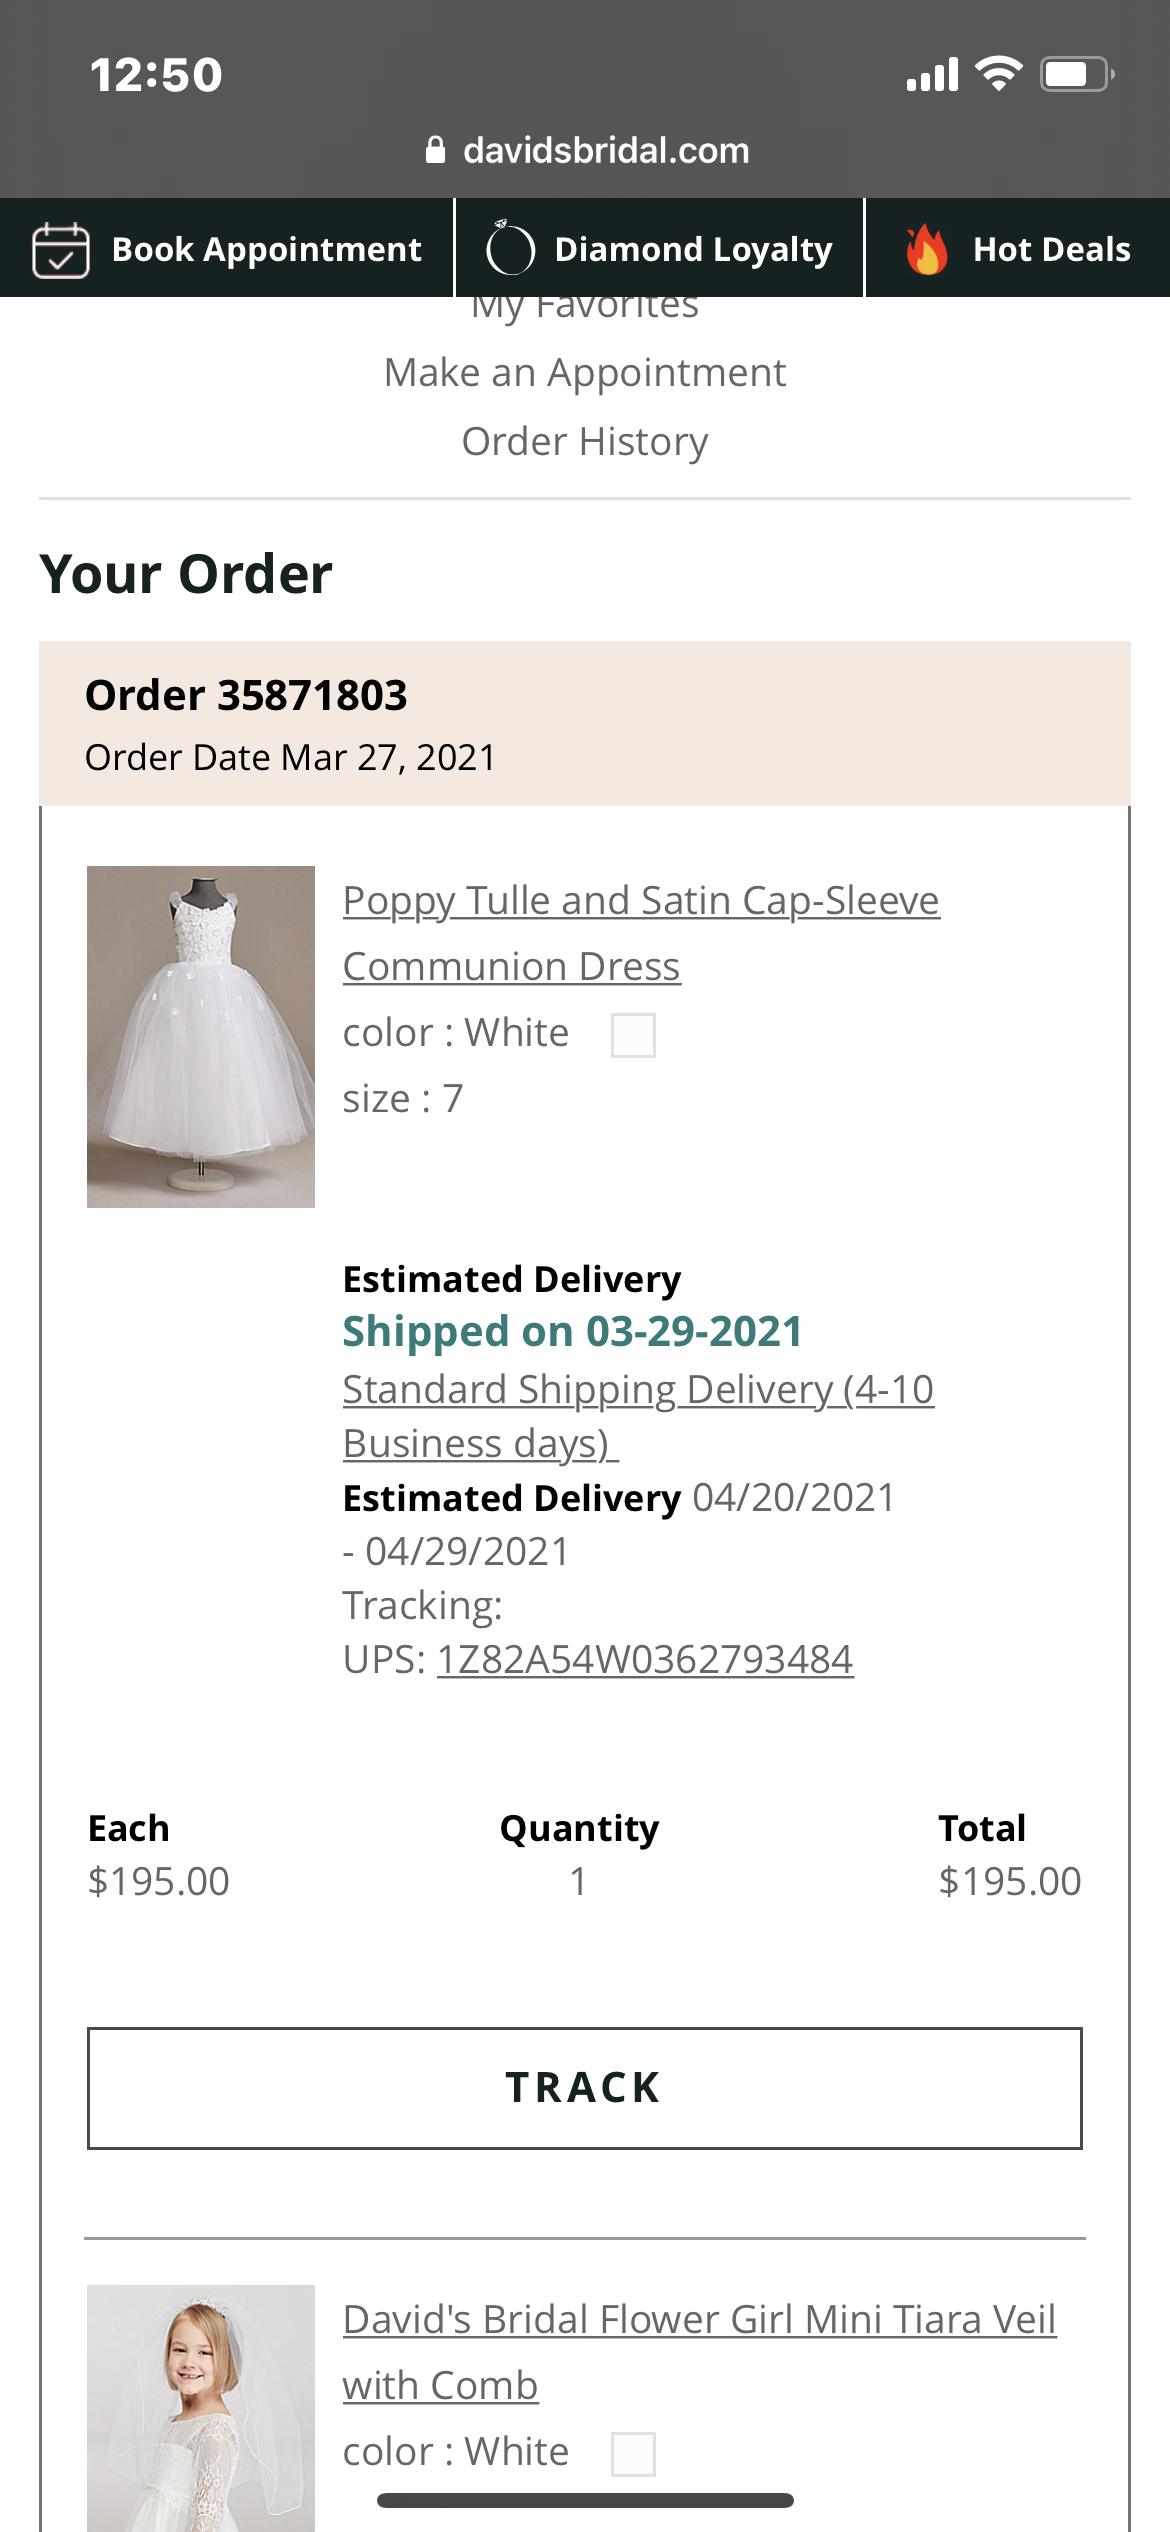This screenshot has height=2532, width=1170.
Task: Tap the Hot Deals flame icon
Action: [926, 249]
